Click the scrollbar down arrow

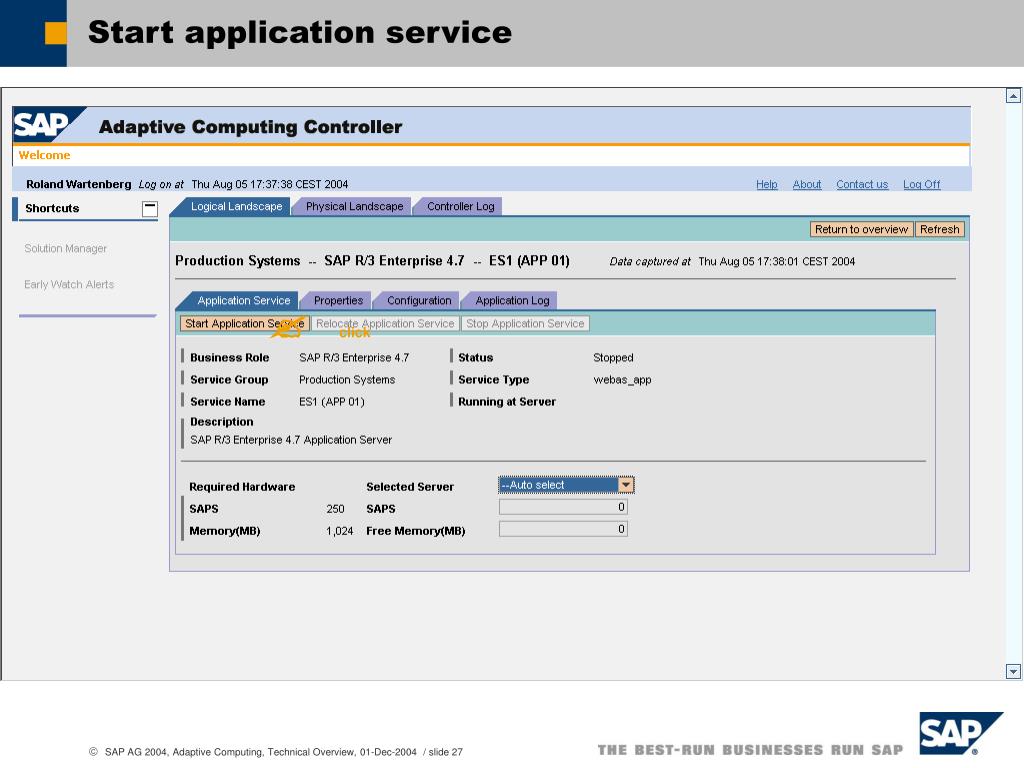(x=1013, y=671)
